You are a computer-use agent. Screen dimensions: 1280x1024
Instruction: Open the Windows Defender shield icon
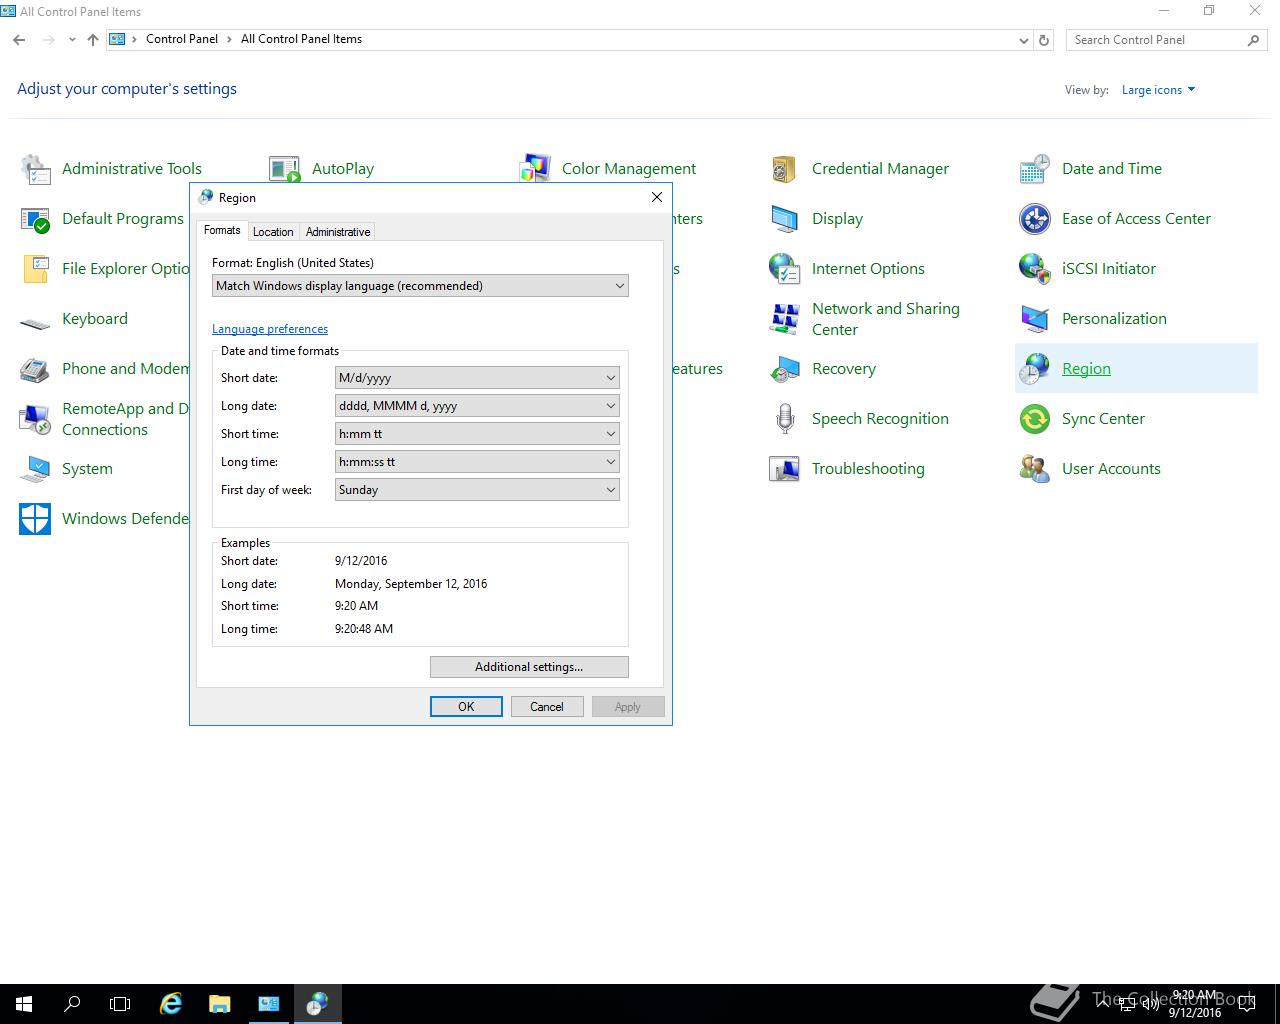pos(35,519)
